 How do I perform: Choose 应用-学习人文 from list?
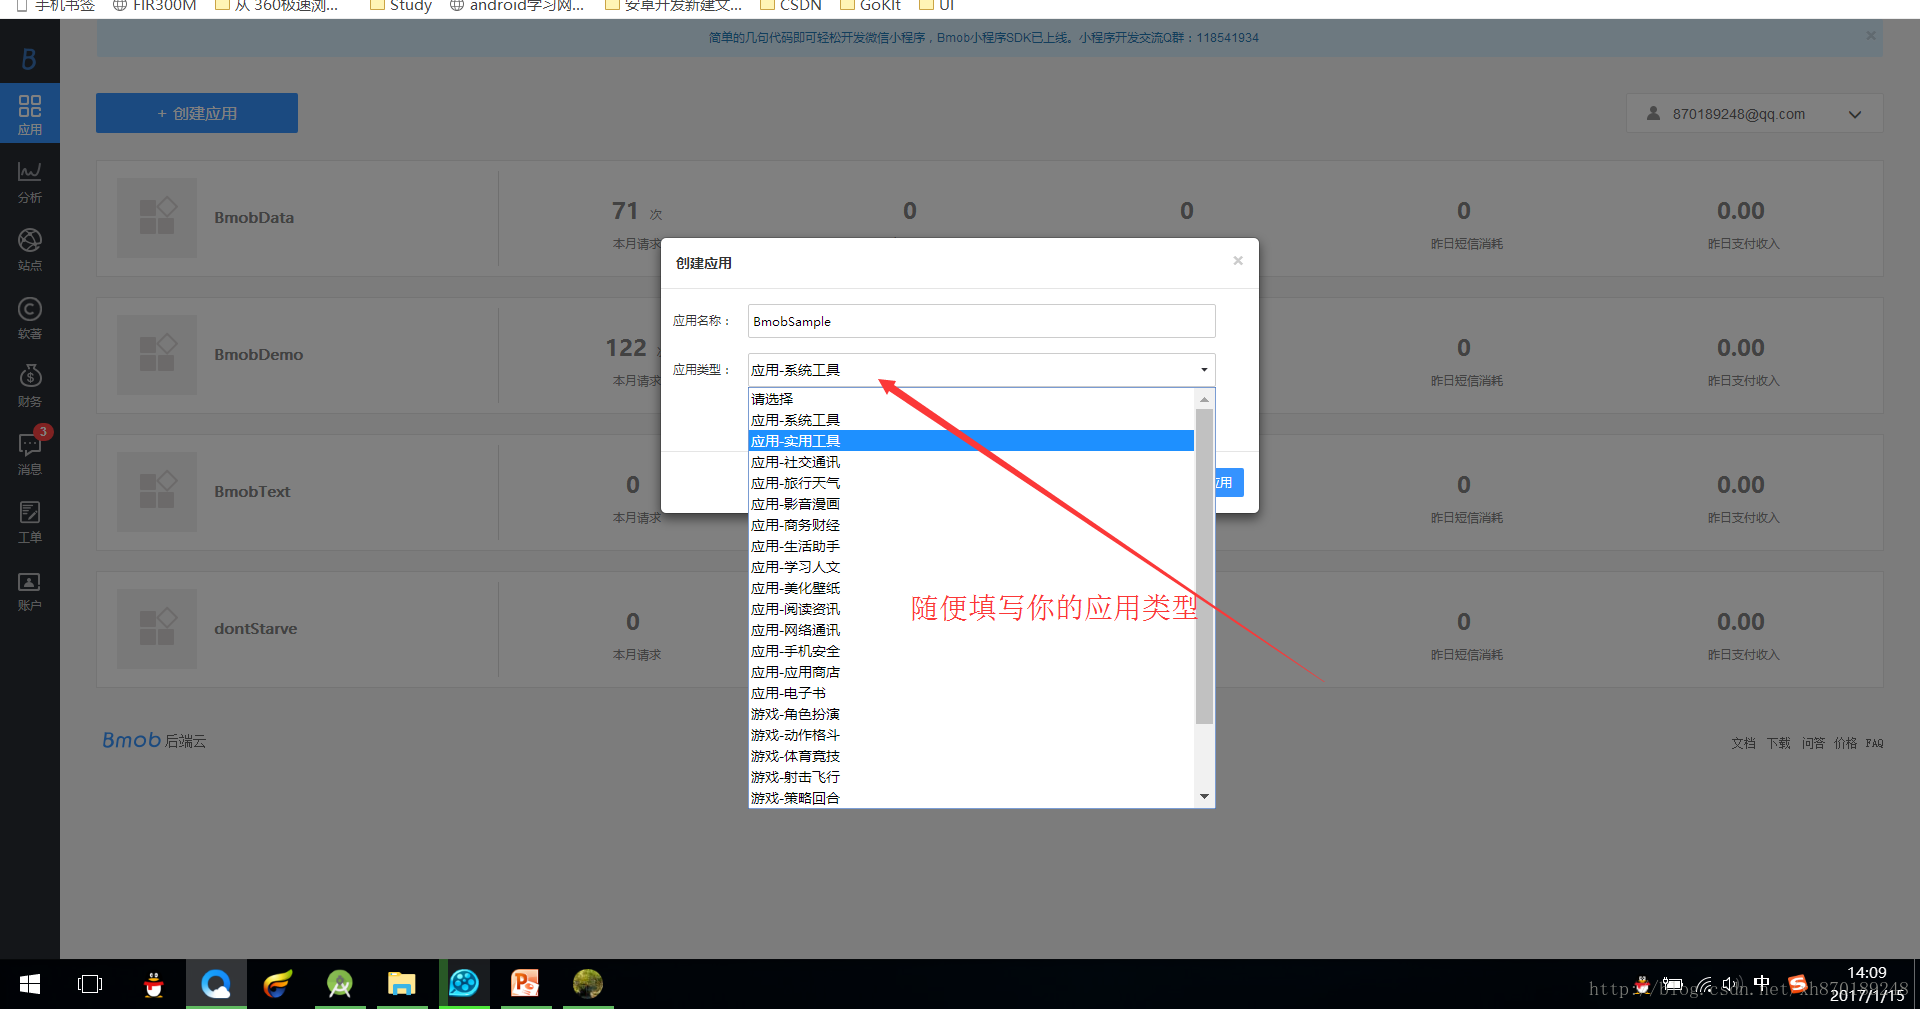click(x=971, y=567)
